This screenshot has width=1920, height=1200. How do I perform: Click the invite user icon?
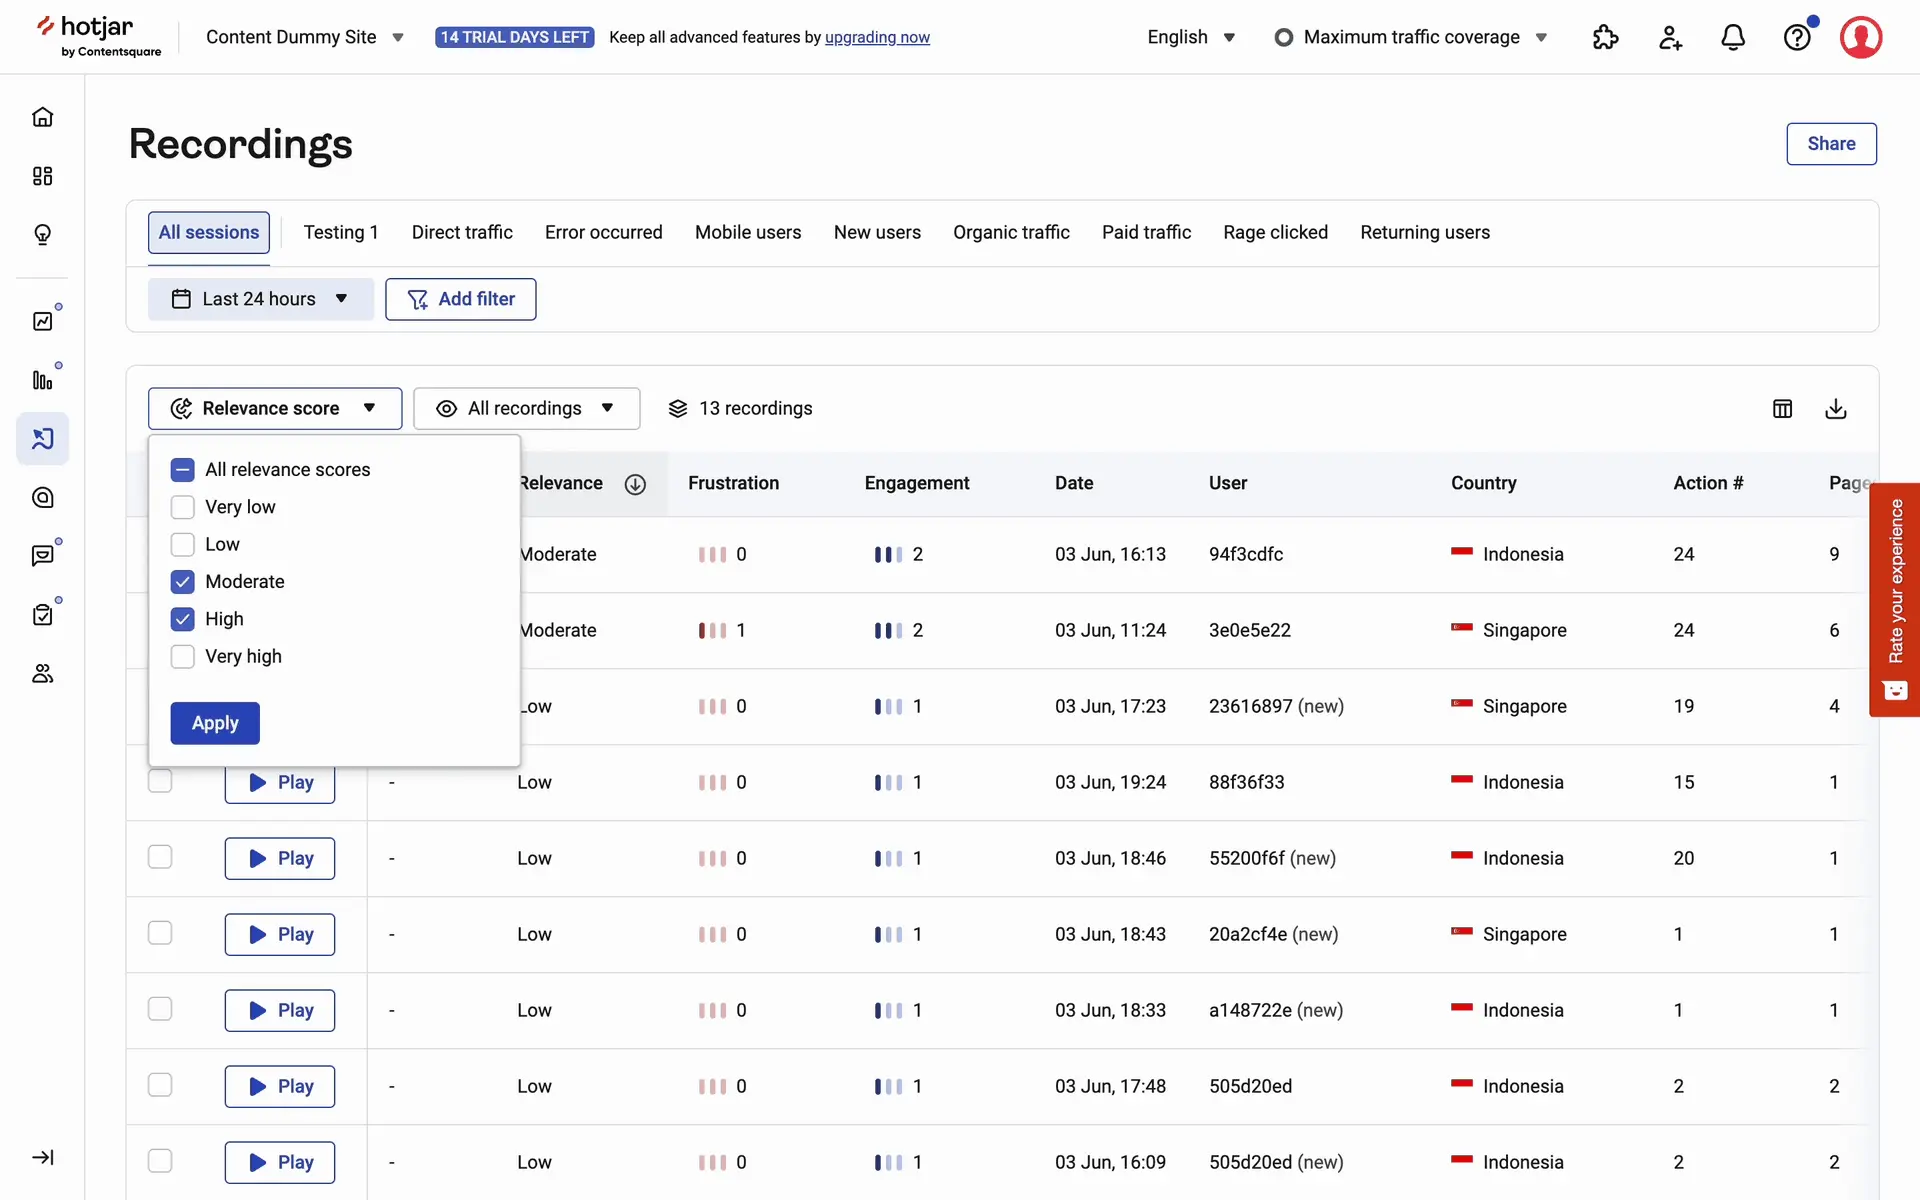pos(1669,37)
